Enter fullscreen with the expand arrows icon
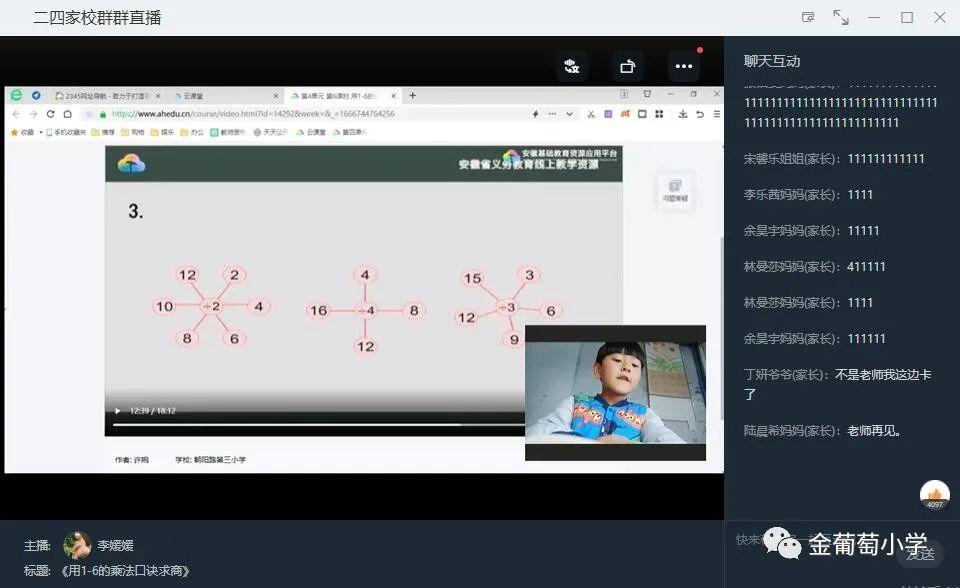960x588 pixels. point(841,17)
